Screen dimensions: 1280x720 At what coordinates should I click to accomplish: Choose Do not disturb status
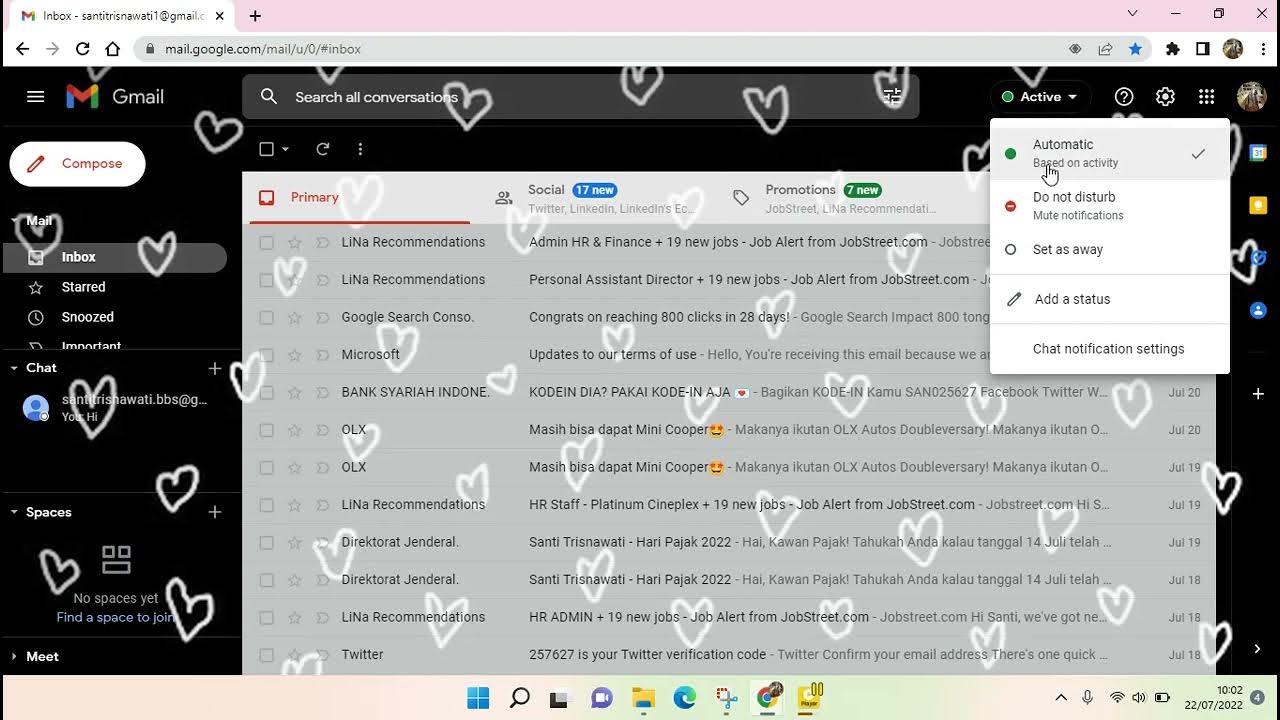point(1109,206)
